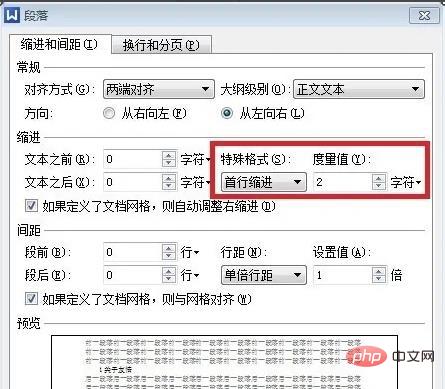Toggle 如果定义了文档网格，则与网格对齐 checkbox
Screen dimensions: 445x389
coord(31,298)
